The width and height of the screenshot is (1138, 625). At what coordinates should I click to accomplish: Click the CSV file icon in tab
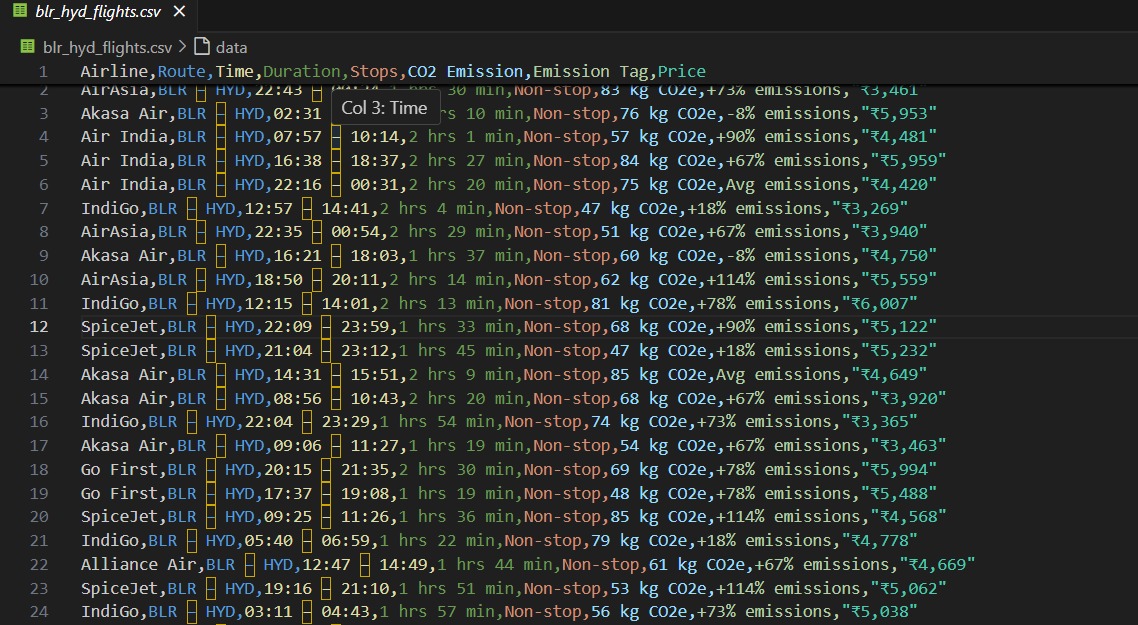pyautogui.click(x=20, y=12)
